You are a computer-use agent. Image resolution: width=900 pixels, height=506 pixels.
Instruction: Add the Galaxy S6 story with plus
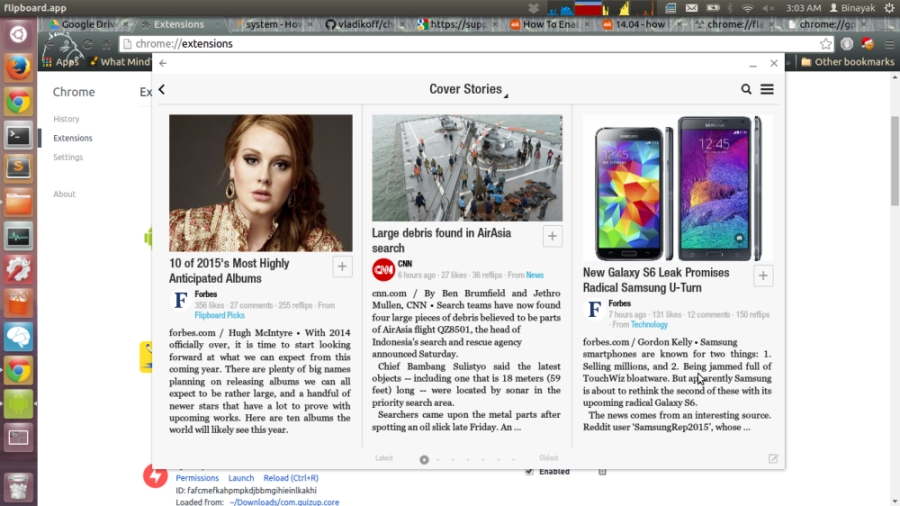tap(763, 276)
